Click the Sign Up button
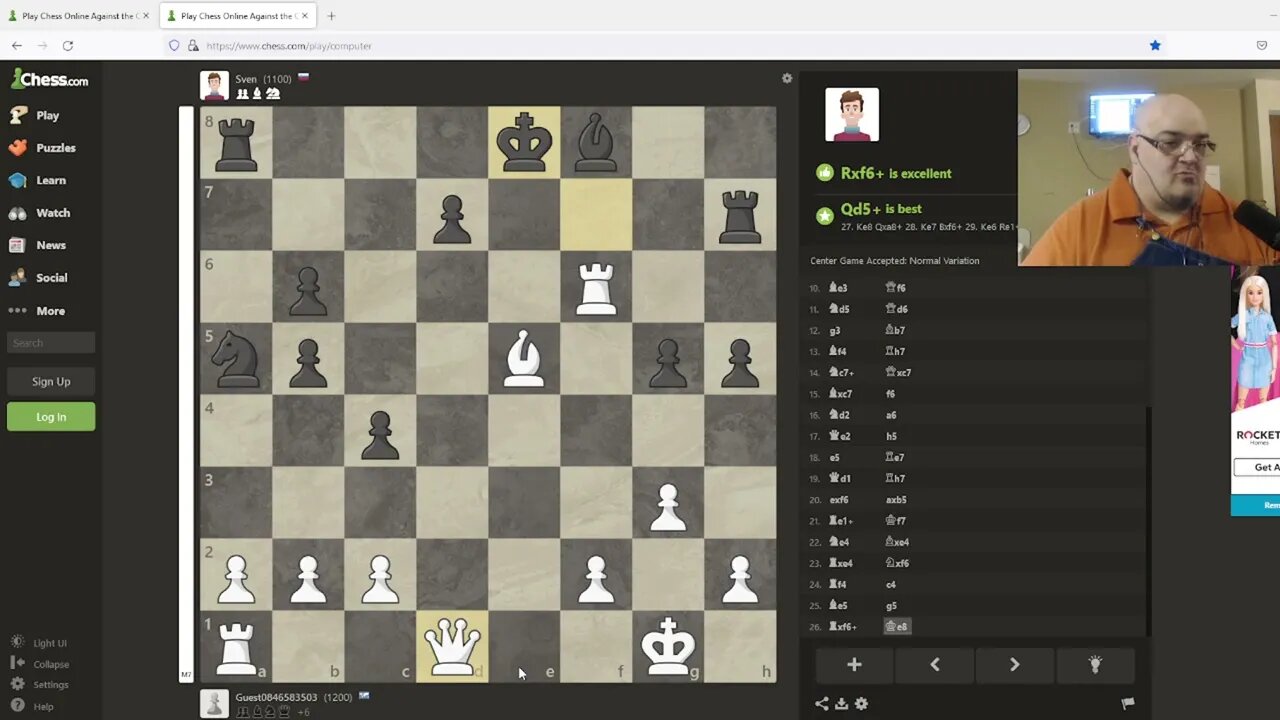1280x720 pixels. pos(51,381)
